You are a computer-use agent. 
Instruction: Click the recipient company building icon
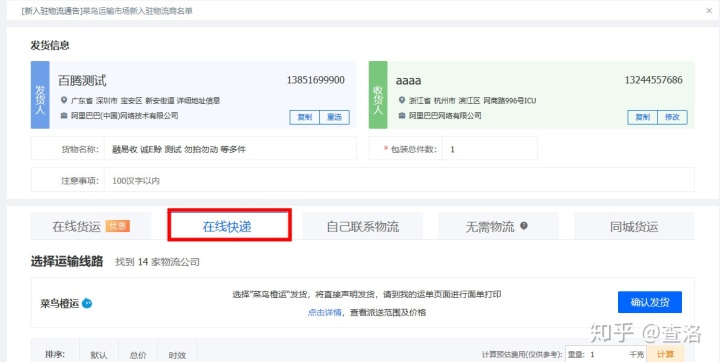402,116
